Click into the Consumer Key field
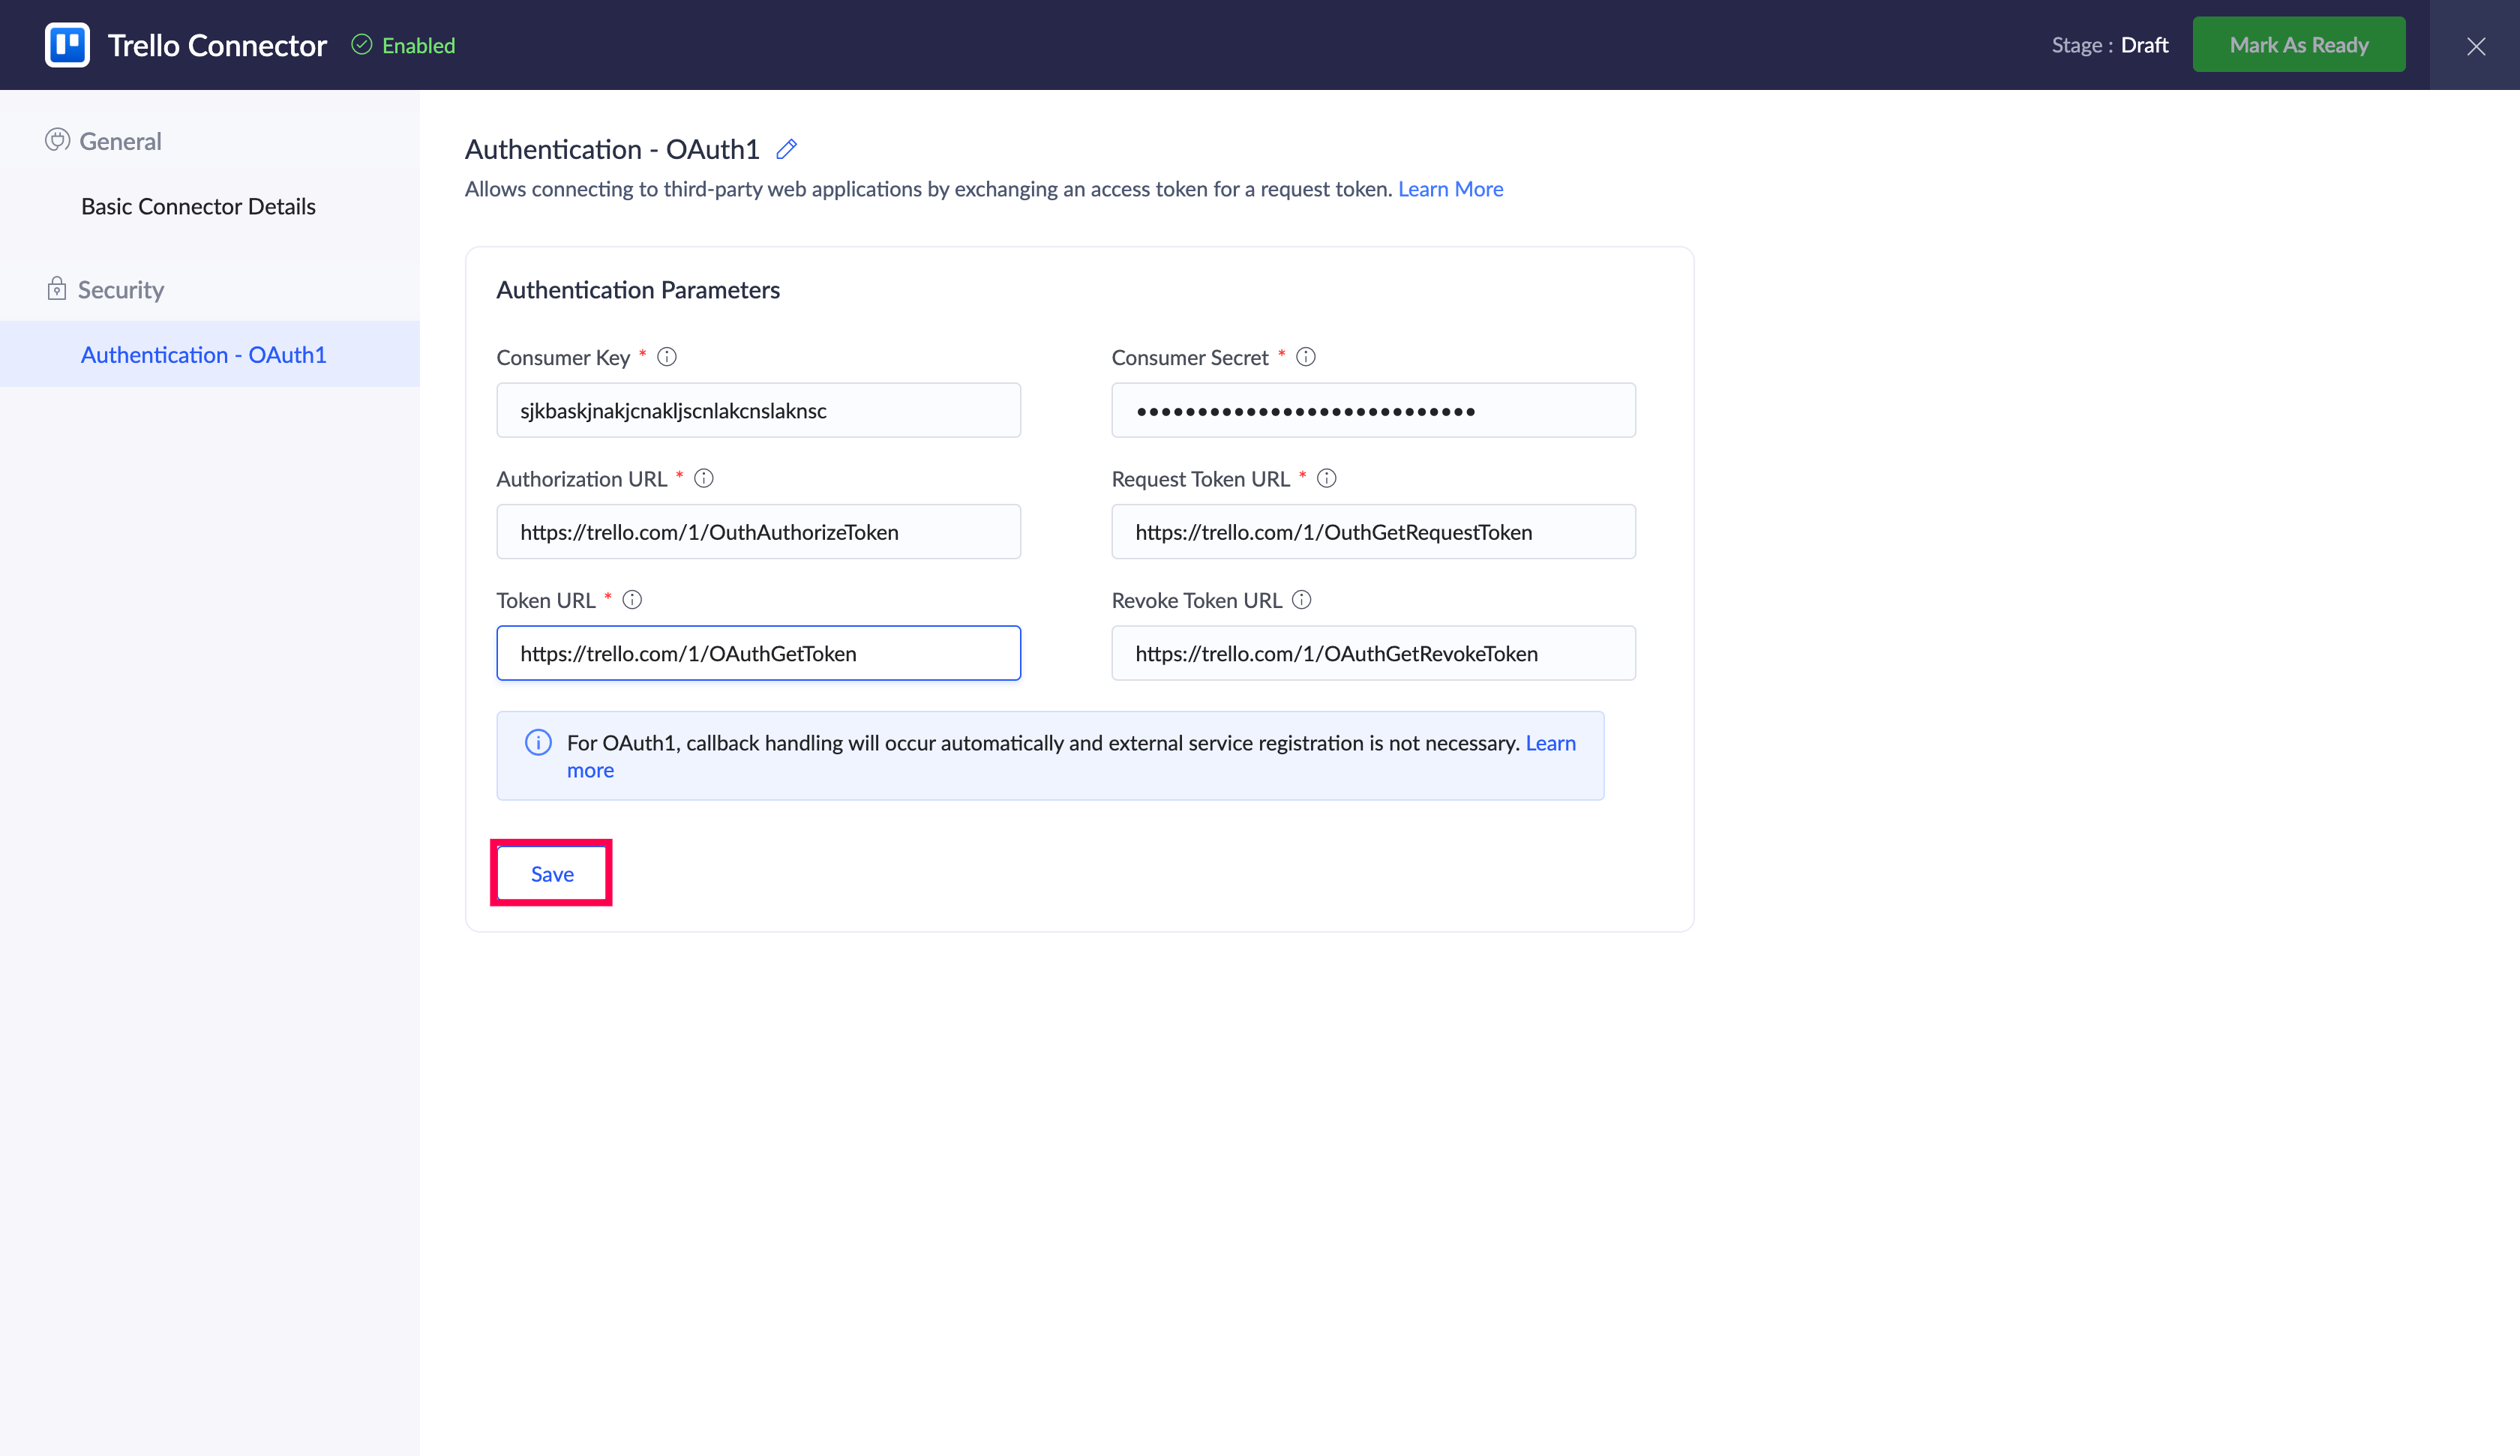Image resolution: width=2520 pixels, height=1456 pixels. pos(758,411)
